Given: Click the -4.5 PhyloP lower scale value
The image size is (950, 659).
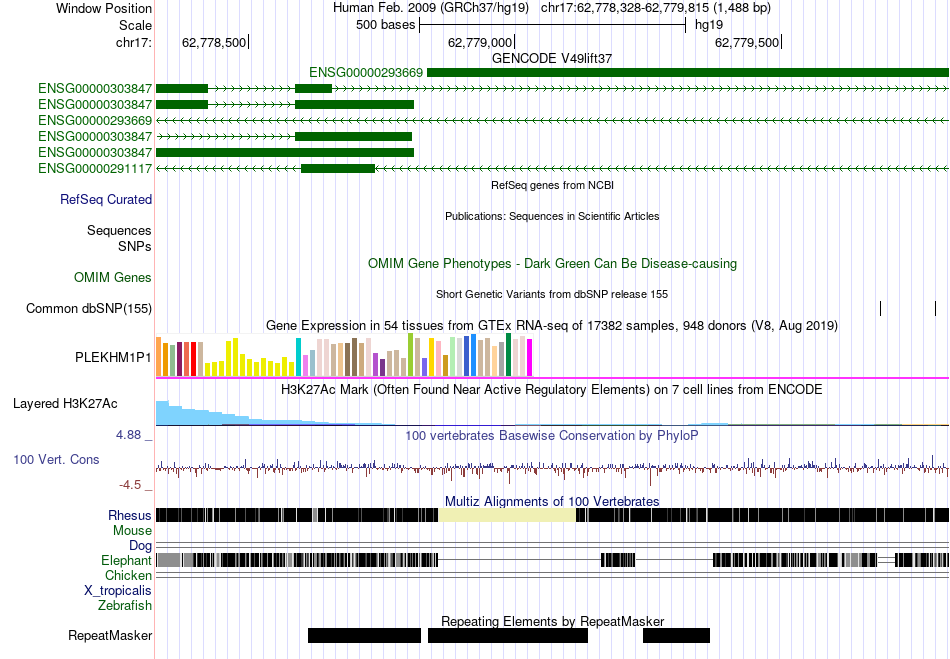Looking at the screenshot, I should point(130,485).
